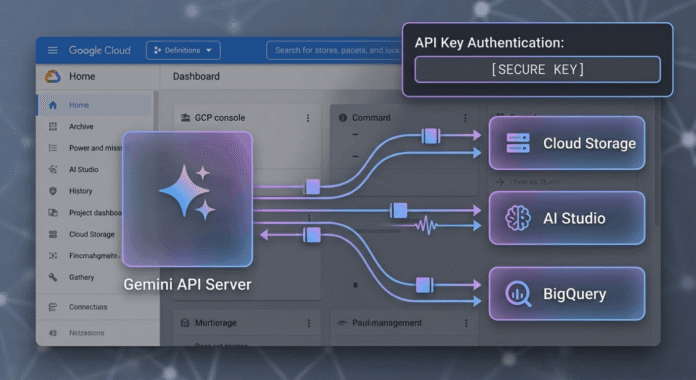
Task: Open Gathery in the sidebar
Action: coord(81,277)
